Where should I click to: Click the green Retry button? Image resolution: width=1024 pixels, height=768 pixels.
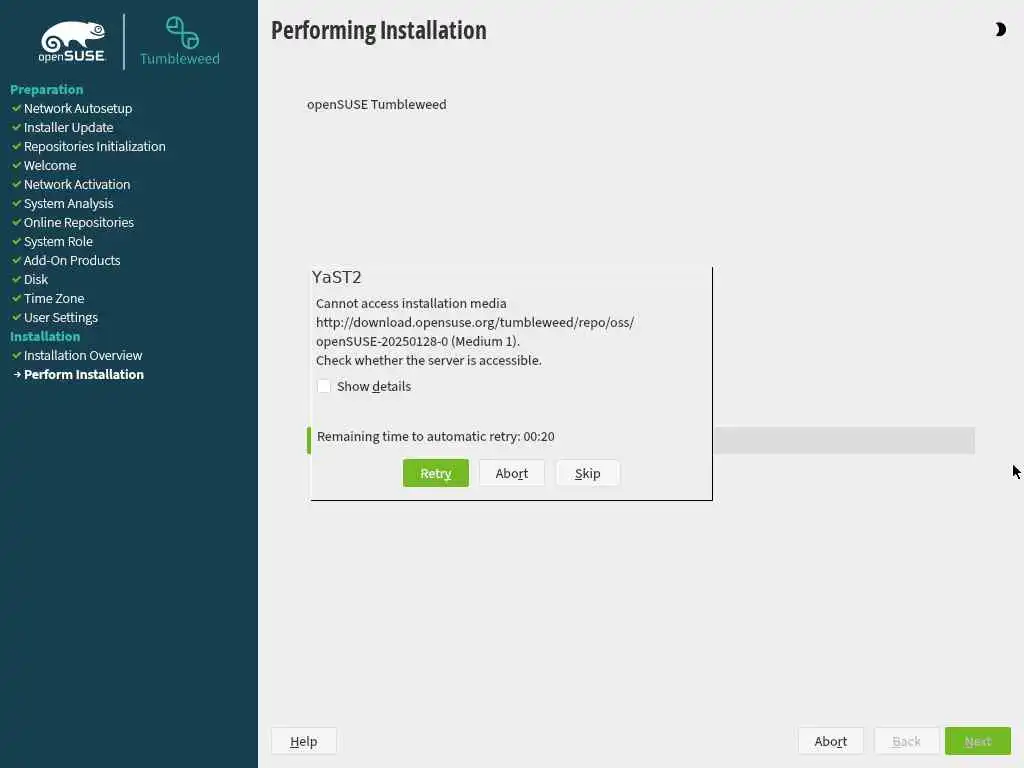point(436,473)
